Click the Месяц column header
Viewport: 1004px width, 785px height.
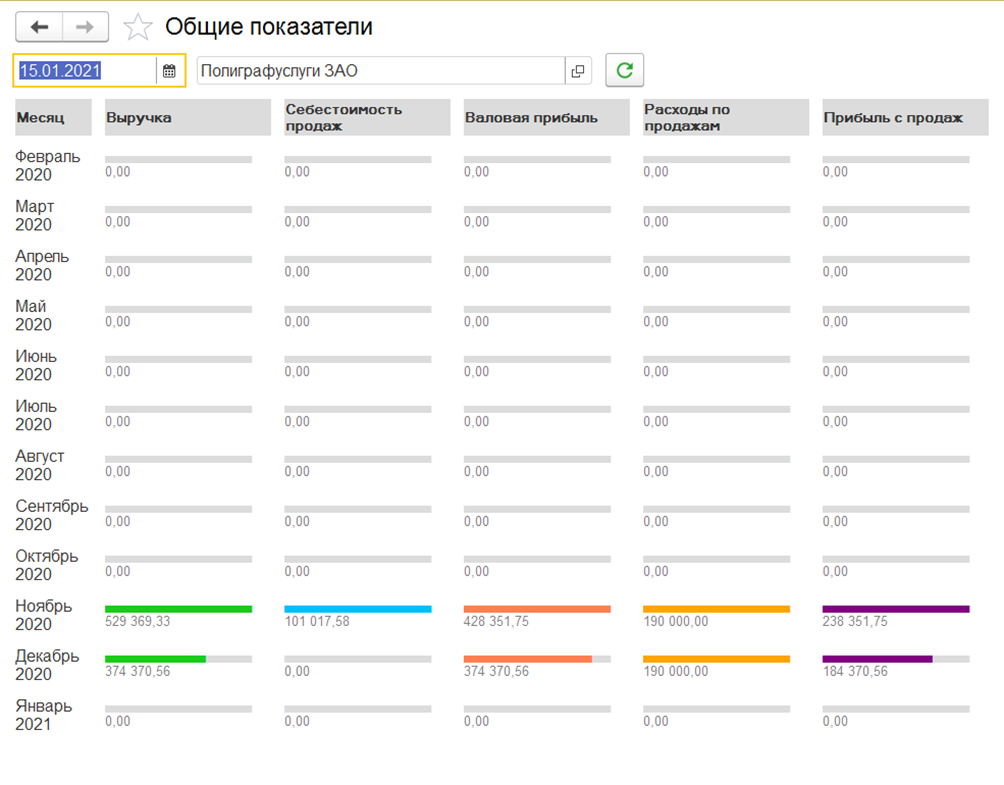(x=53, y=117)
